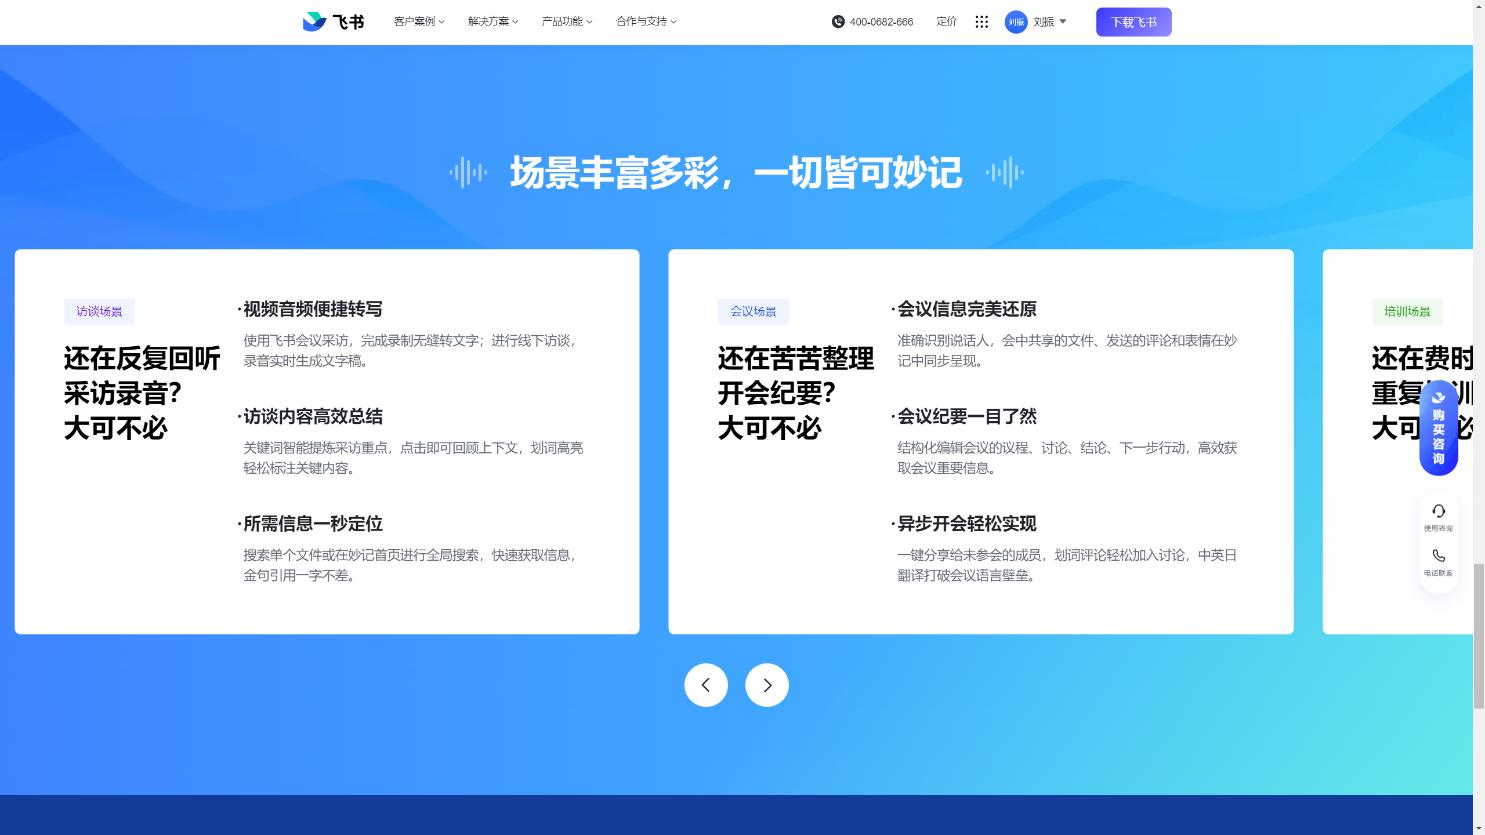Select the 会议场景 tag
The width and height of the screenshot is (1485, 835).
point(753,312)
